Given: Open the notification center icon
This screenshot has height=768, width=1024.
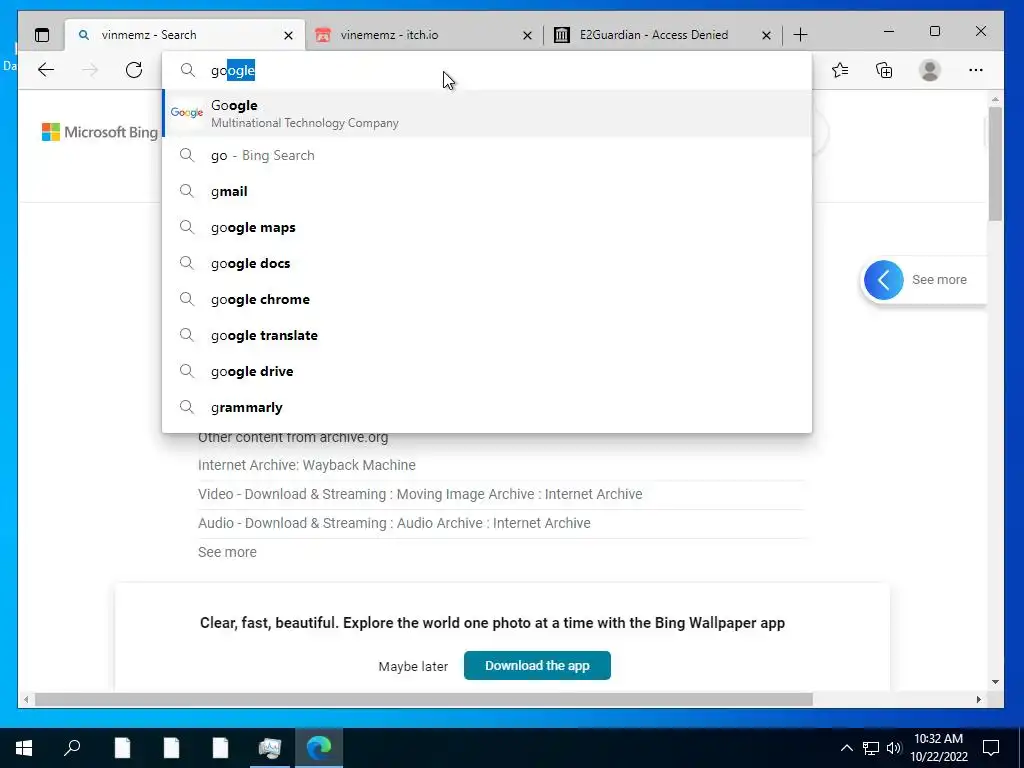Looking at the screenshot, I should click(991, 748).
